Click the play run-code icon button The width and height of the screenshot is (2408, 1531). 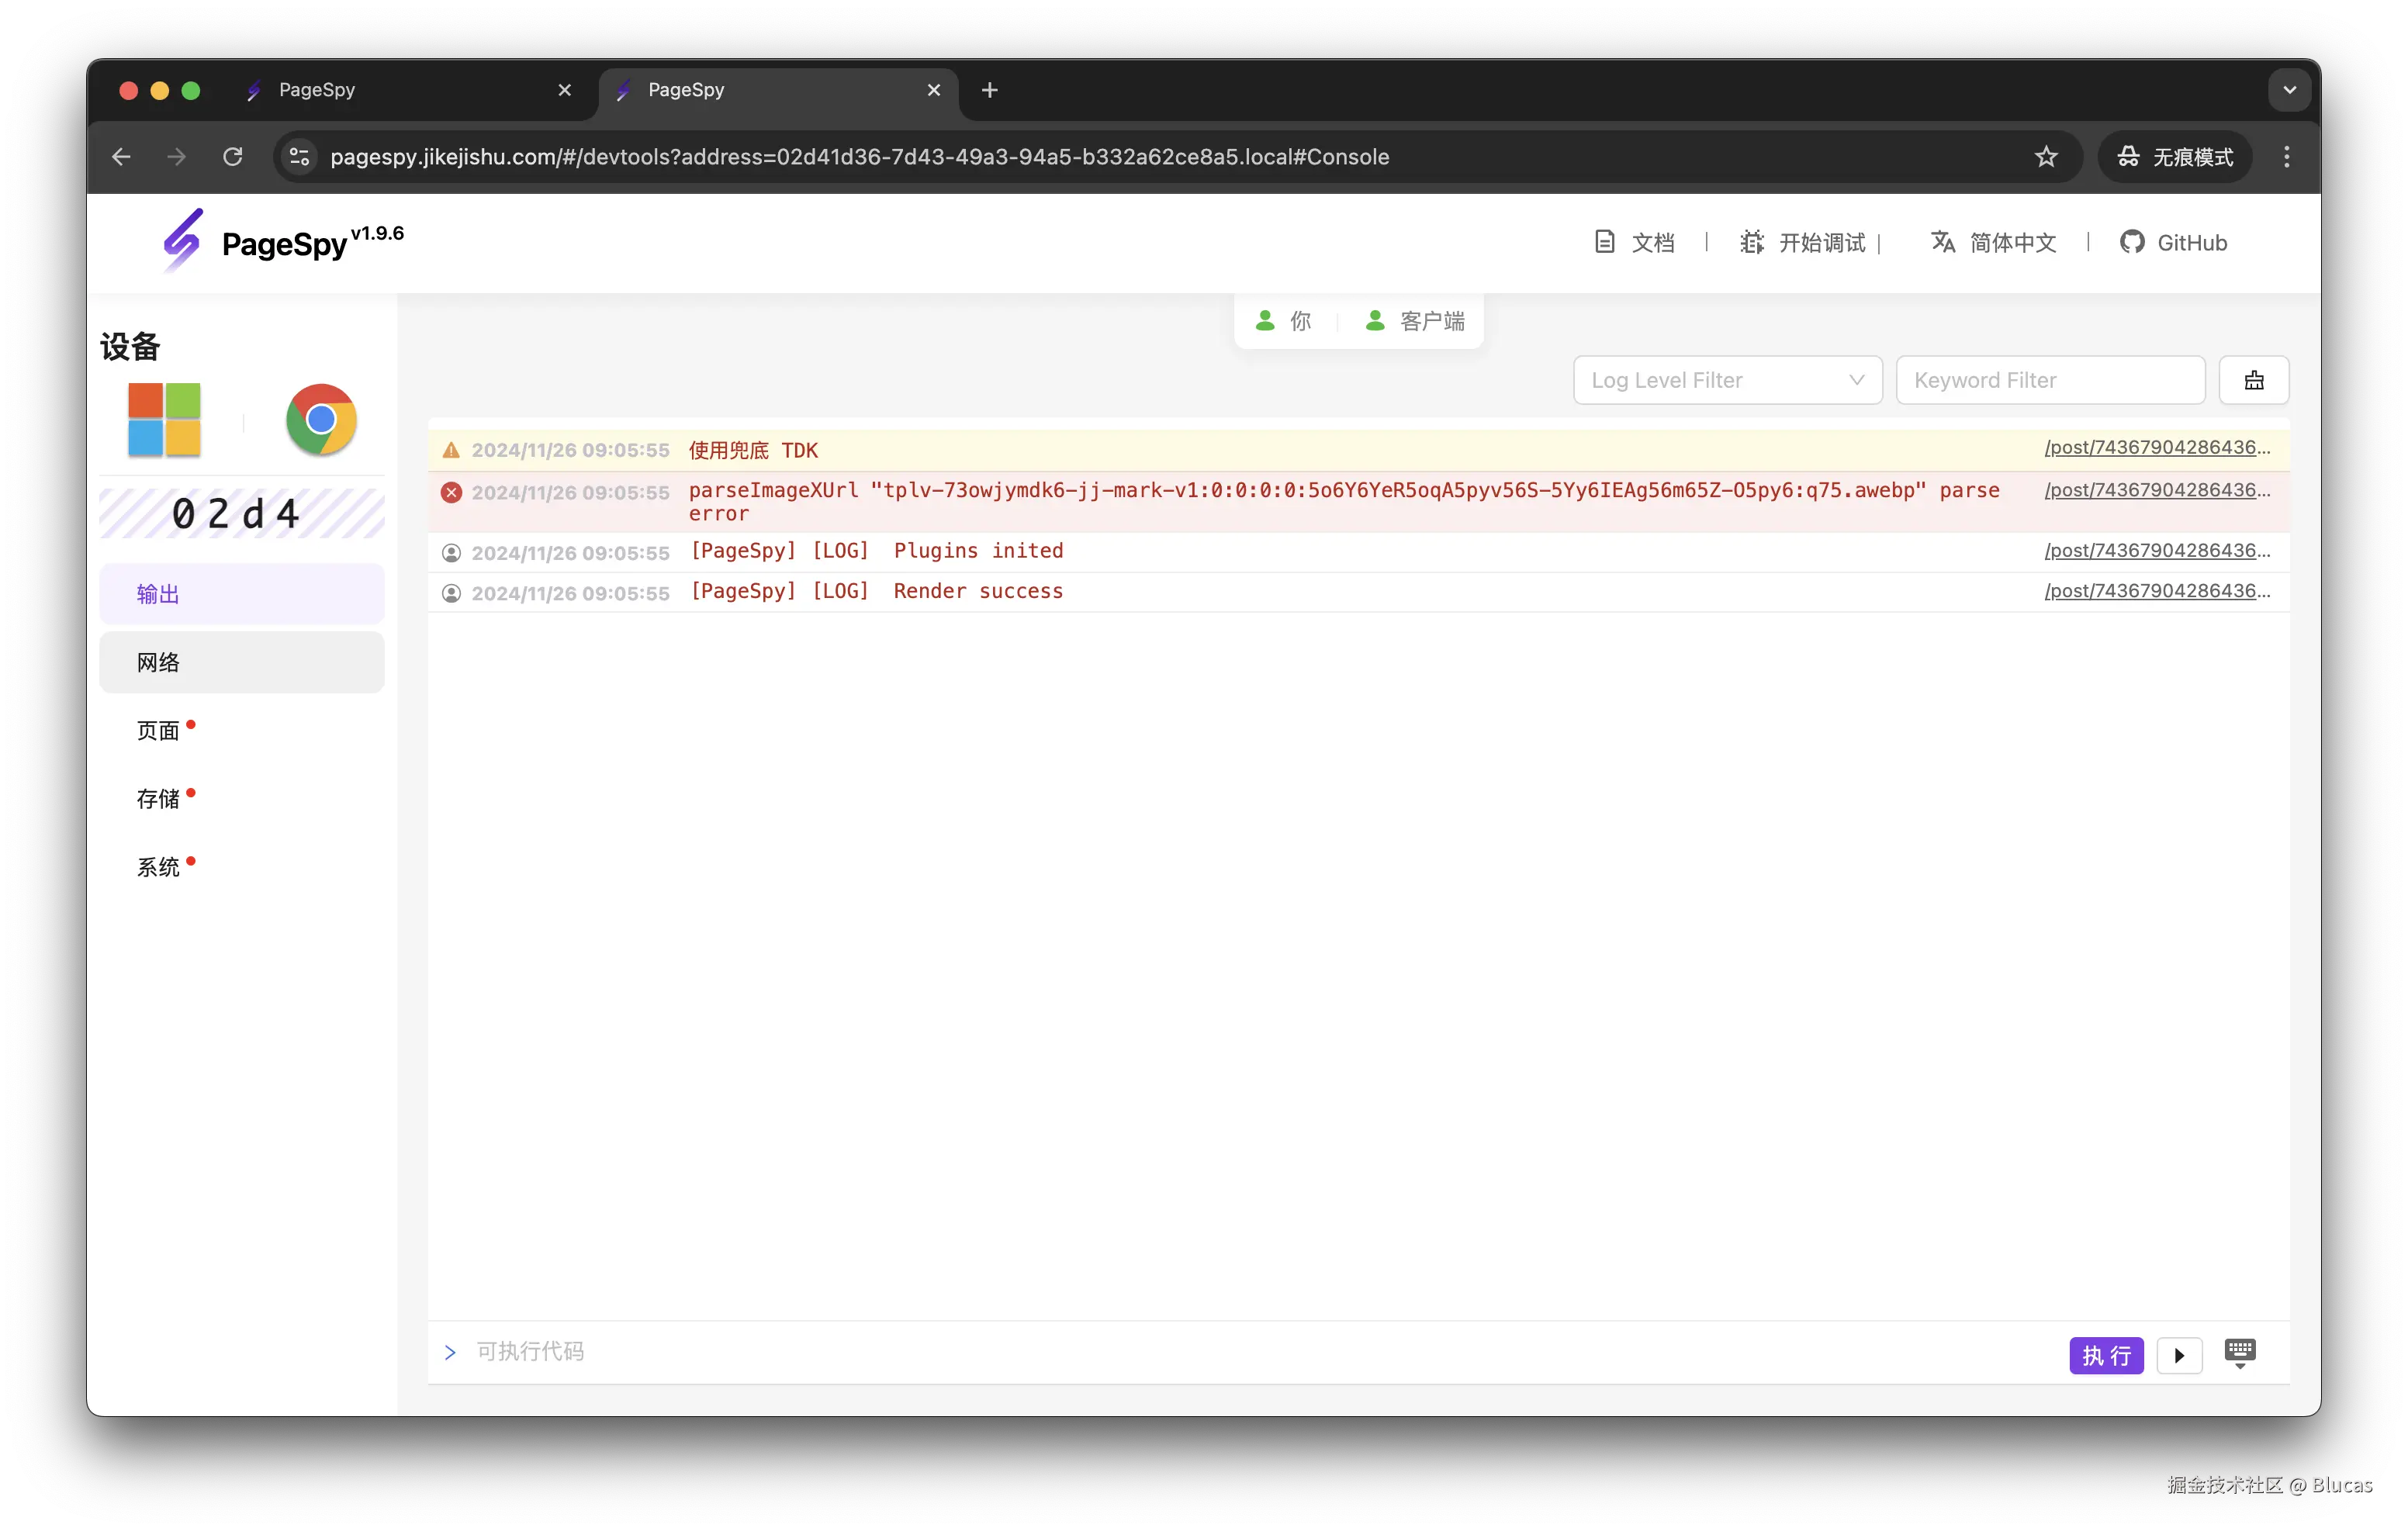(x=2179, y=1355)
